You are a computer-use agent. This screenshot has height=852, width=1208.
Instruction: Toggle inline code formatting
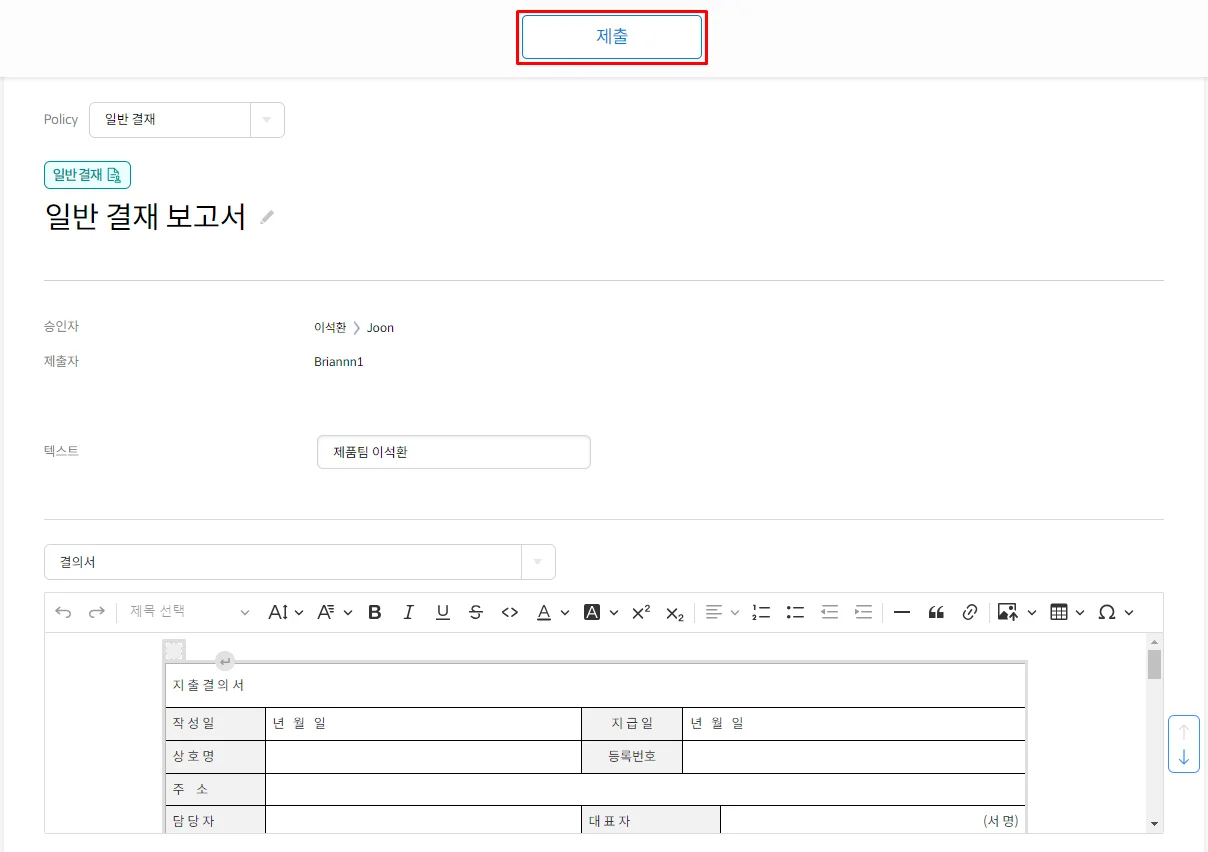pos(510,612)
